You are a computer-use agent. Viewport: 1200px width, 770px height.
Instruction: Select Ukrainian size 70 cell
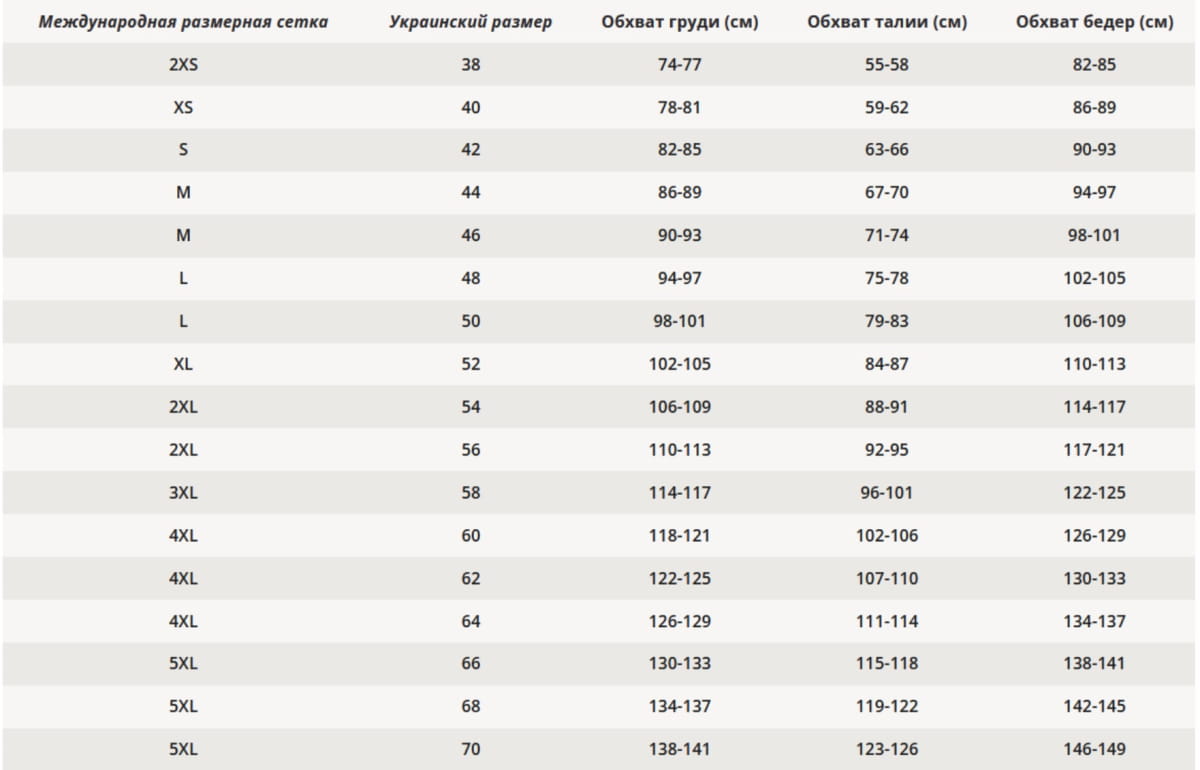(x=470, y=749)
